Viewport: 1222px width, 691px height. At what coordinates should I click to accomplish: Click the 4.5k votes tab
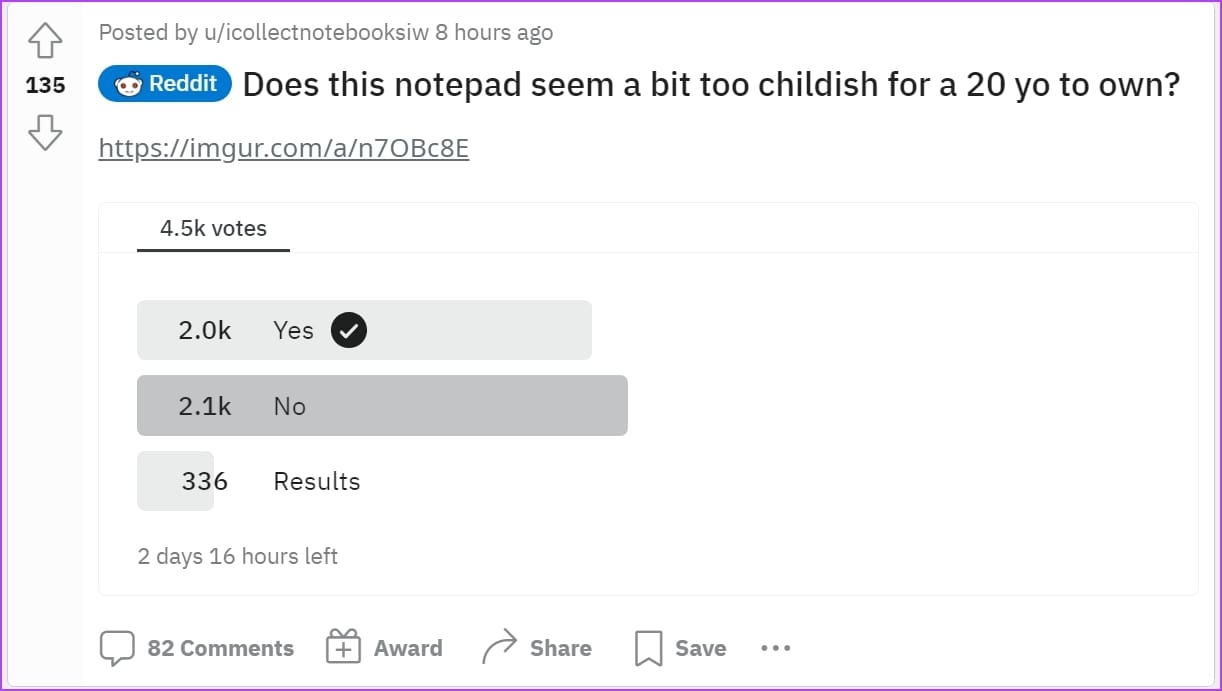213,229
